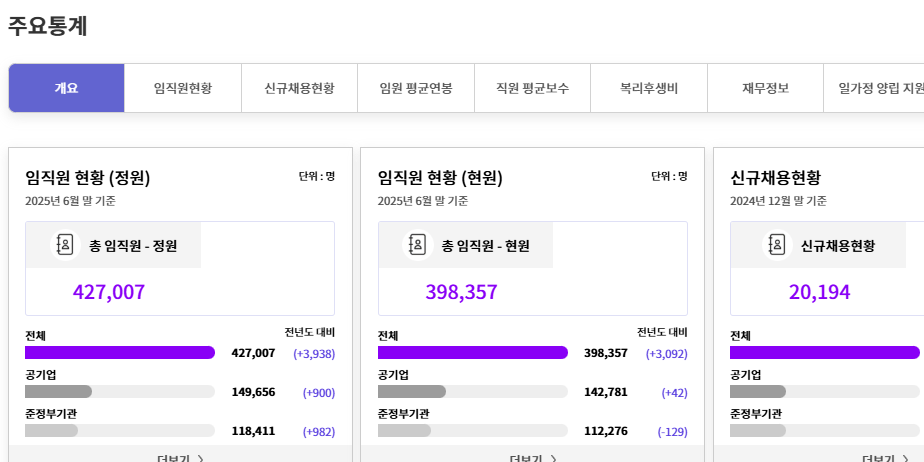
Task: Click the (-129) change value
Action: [x=672, y=431]
